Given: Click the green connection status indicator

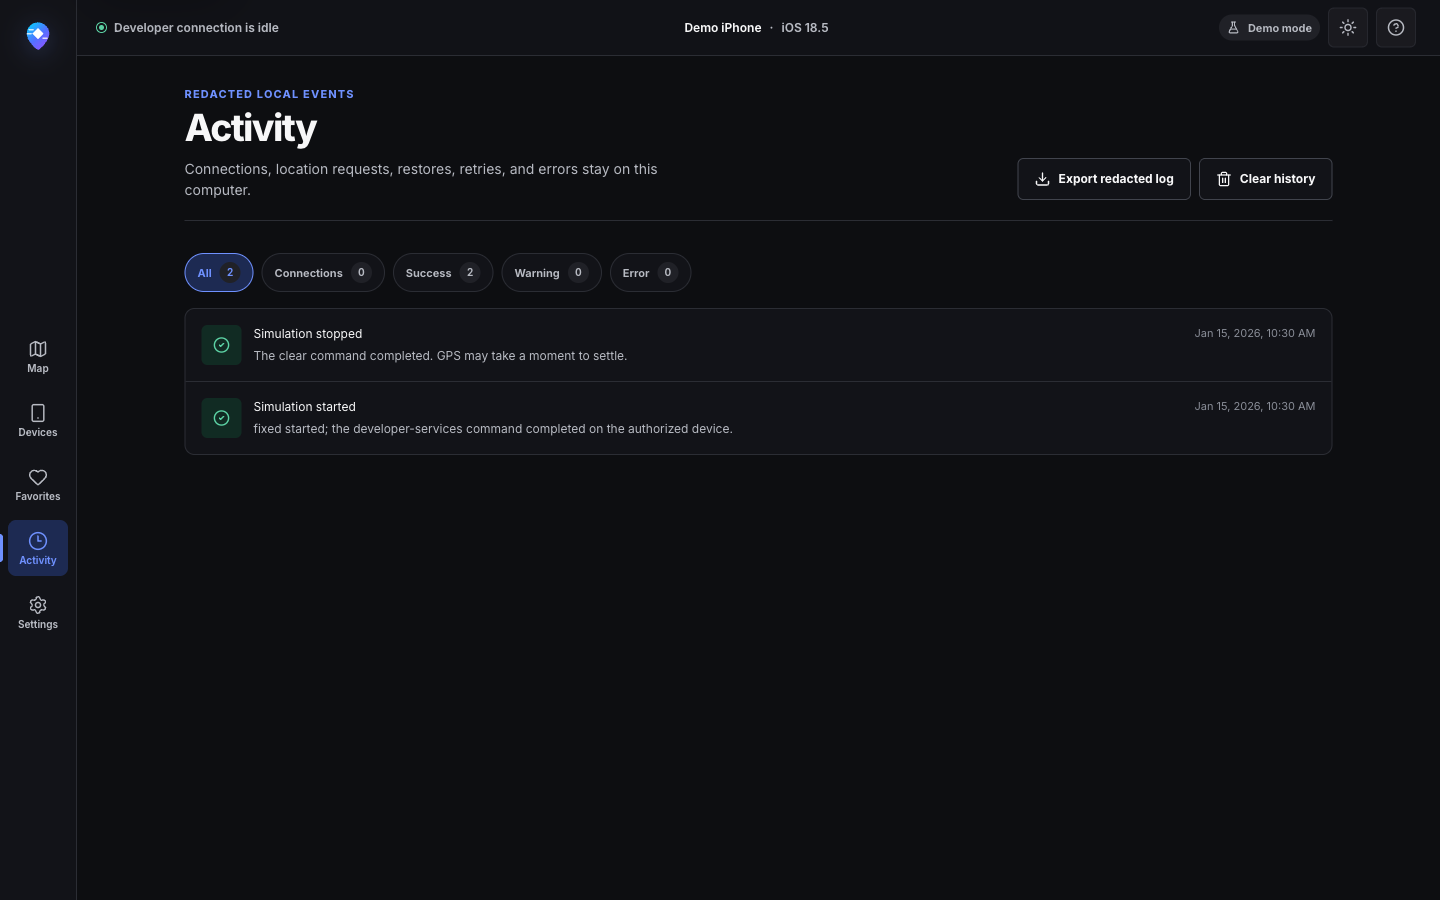Looking at the screenshot, I should point(101,28).
